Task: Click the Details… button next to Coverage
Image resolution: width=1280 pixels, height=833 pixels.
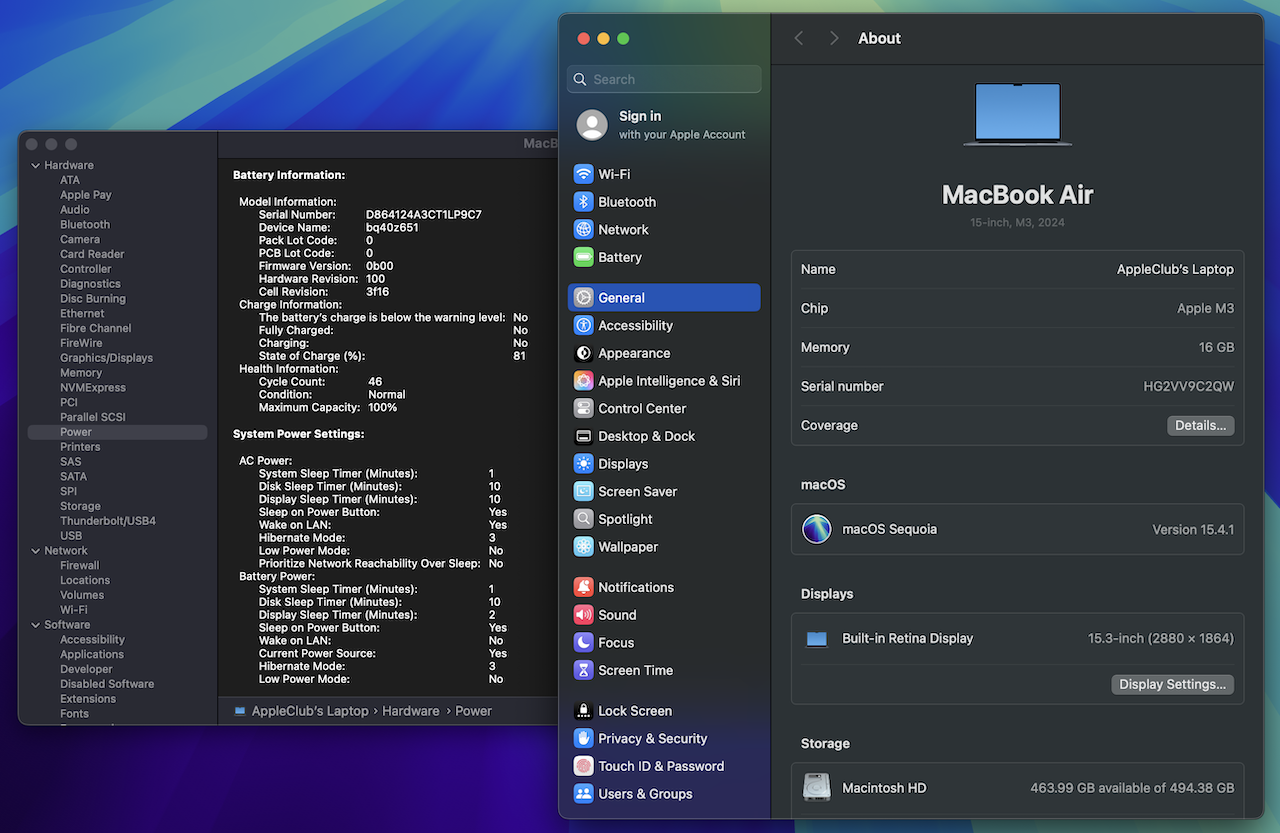Action: pyautogui.click(x=1200, y=426)
